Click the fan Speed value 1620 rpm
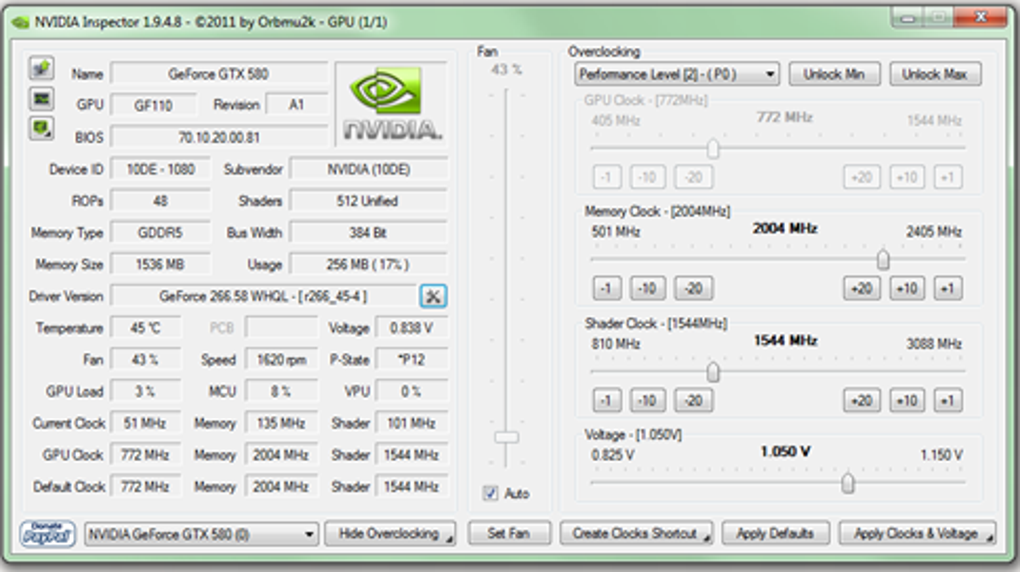 pyautogui.click(x=281, y=360)
